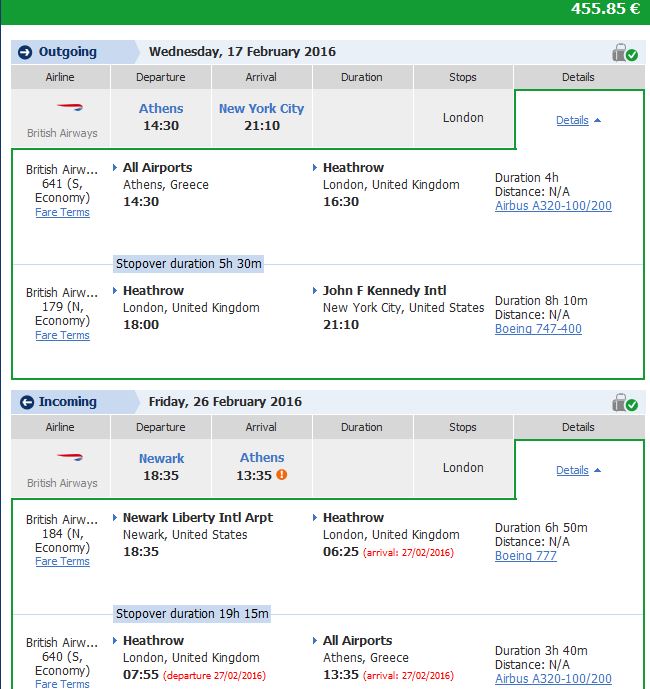Open Fare Terms for flight 184

point(62,561)
